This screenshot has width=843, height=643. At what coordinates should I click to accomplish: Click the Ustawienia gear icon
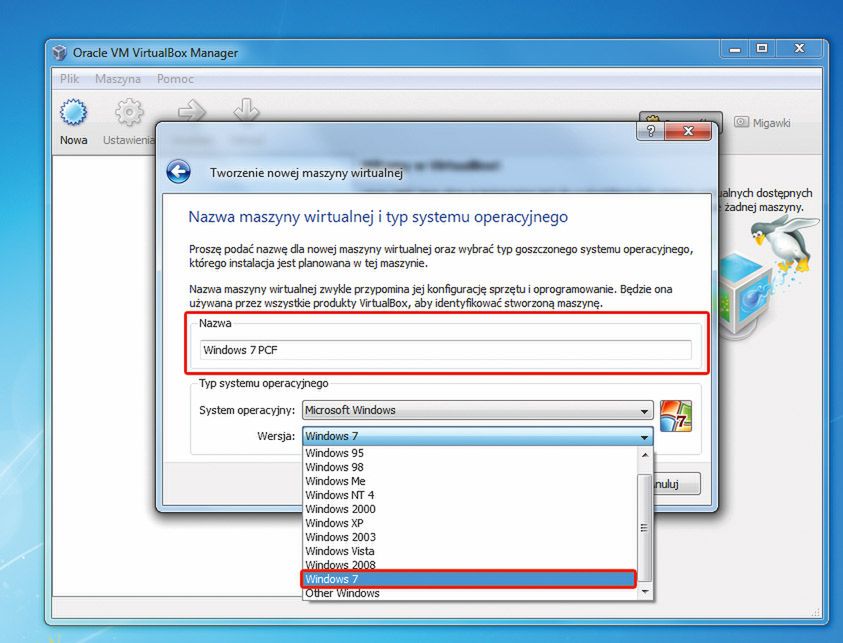click(129, 112)
